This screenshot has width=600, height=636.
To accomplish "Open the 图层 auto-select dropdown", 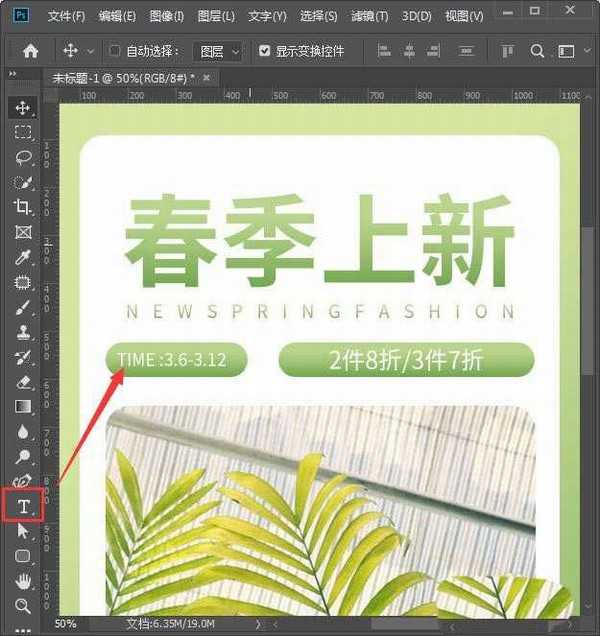I will [218, 51].
